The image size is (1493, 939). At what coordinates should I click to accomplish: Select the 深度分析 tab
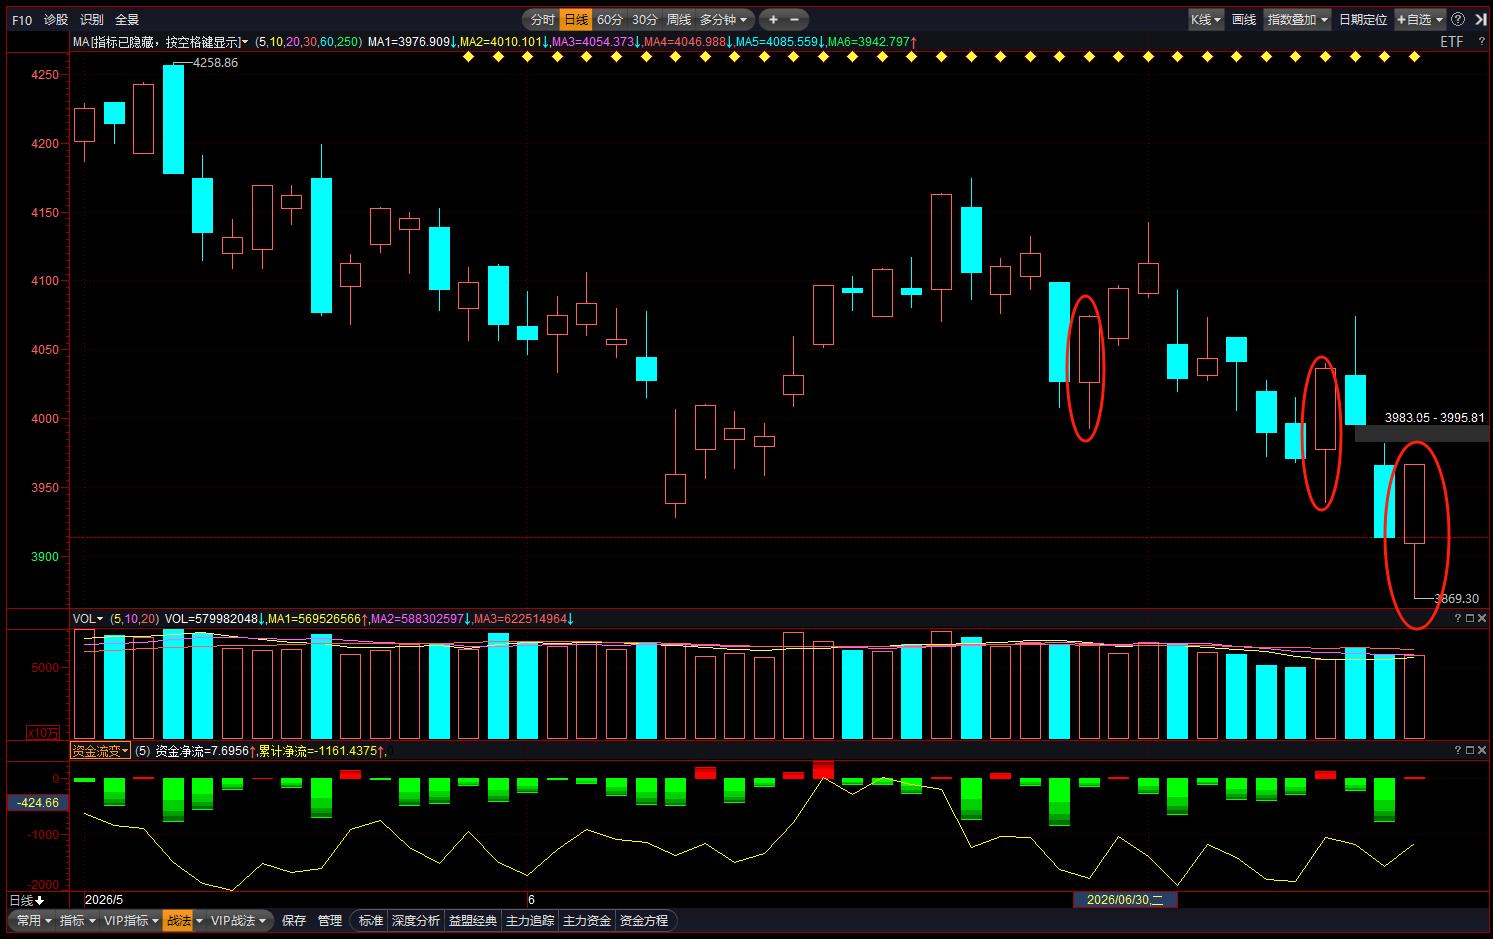[x=416, y=920]
